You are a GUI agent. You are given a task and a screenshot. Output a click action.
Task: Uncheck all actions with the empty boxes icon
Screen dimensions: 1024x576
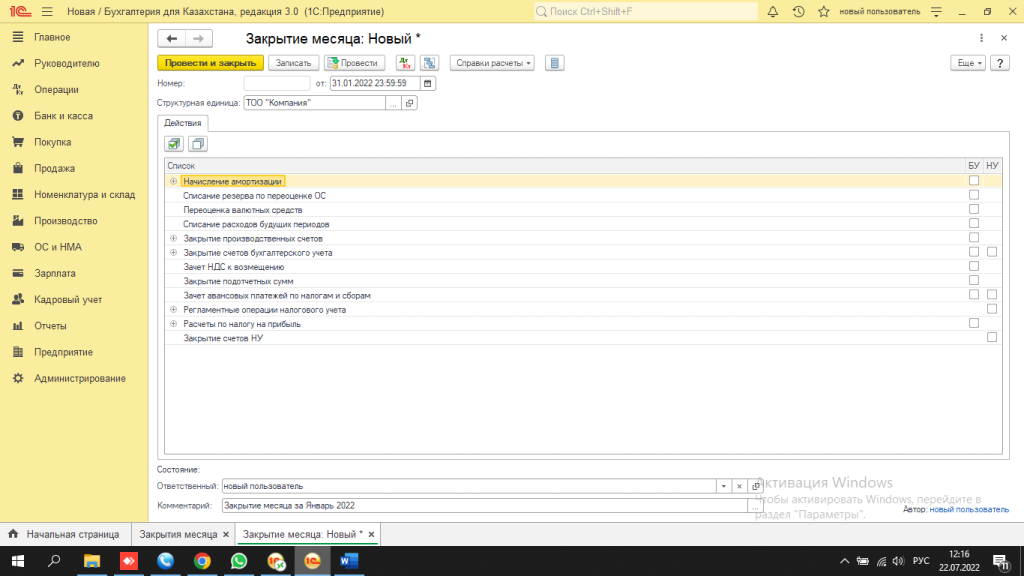(x=197, y=144)
